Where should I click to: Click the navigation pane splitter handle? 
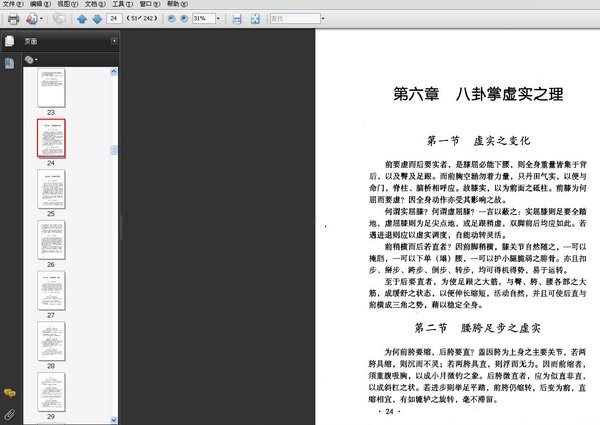(121, 227)
